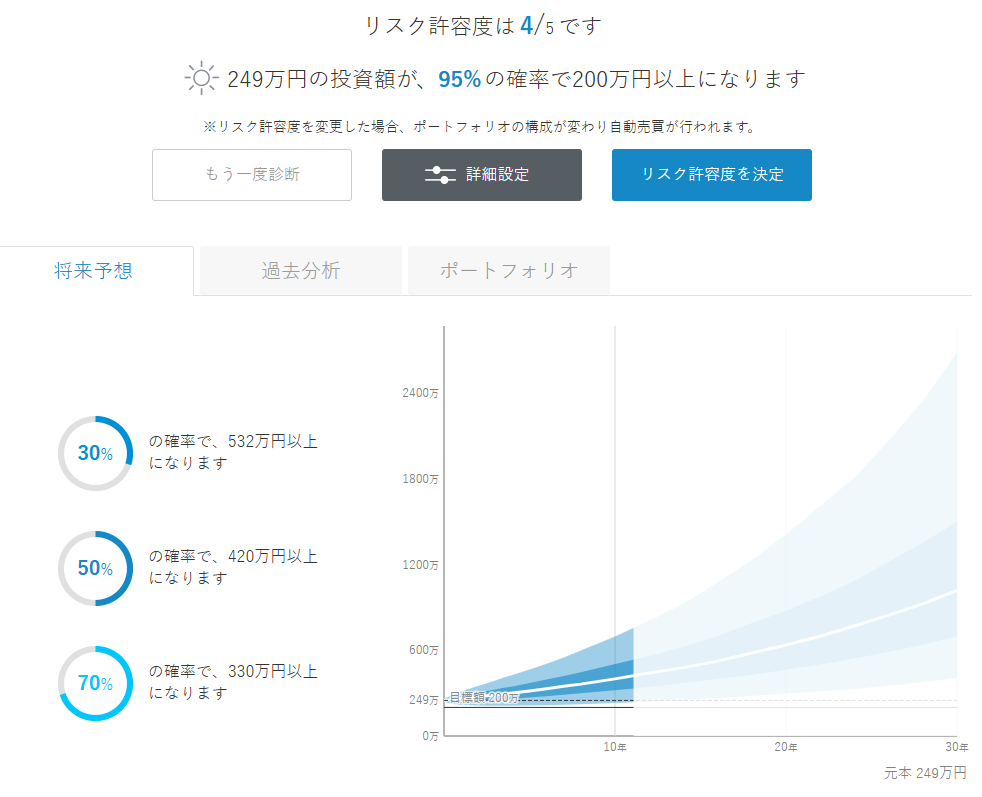Viewport: 982px width, 797px height.
Task: Select the 将来予想 tab
Action: click(x=95, y=270)
